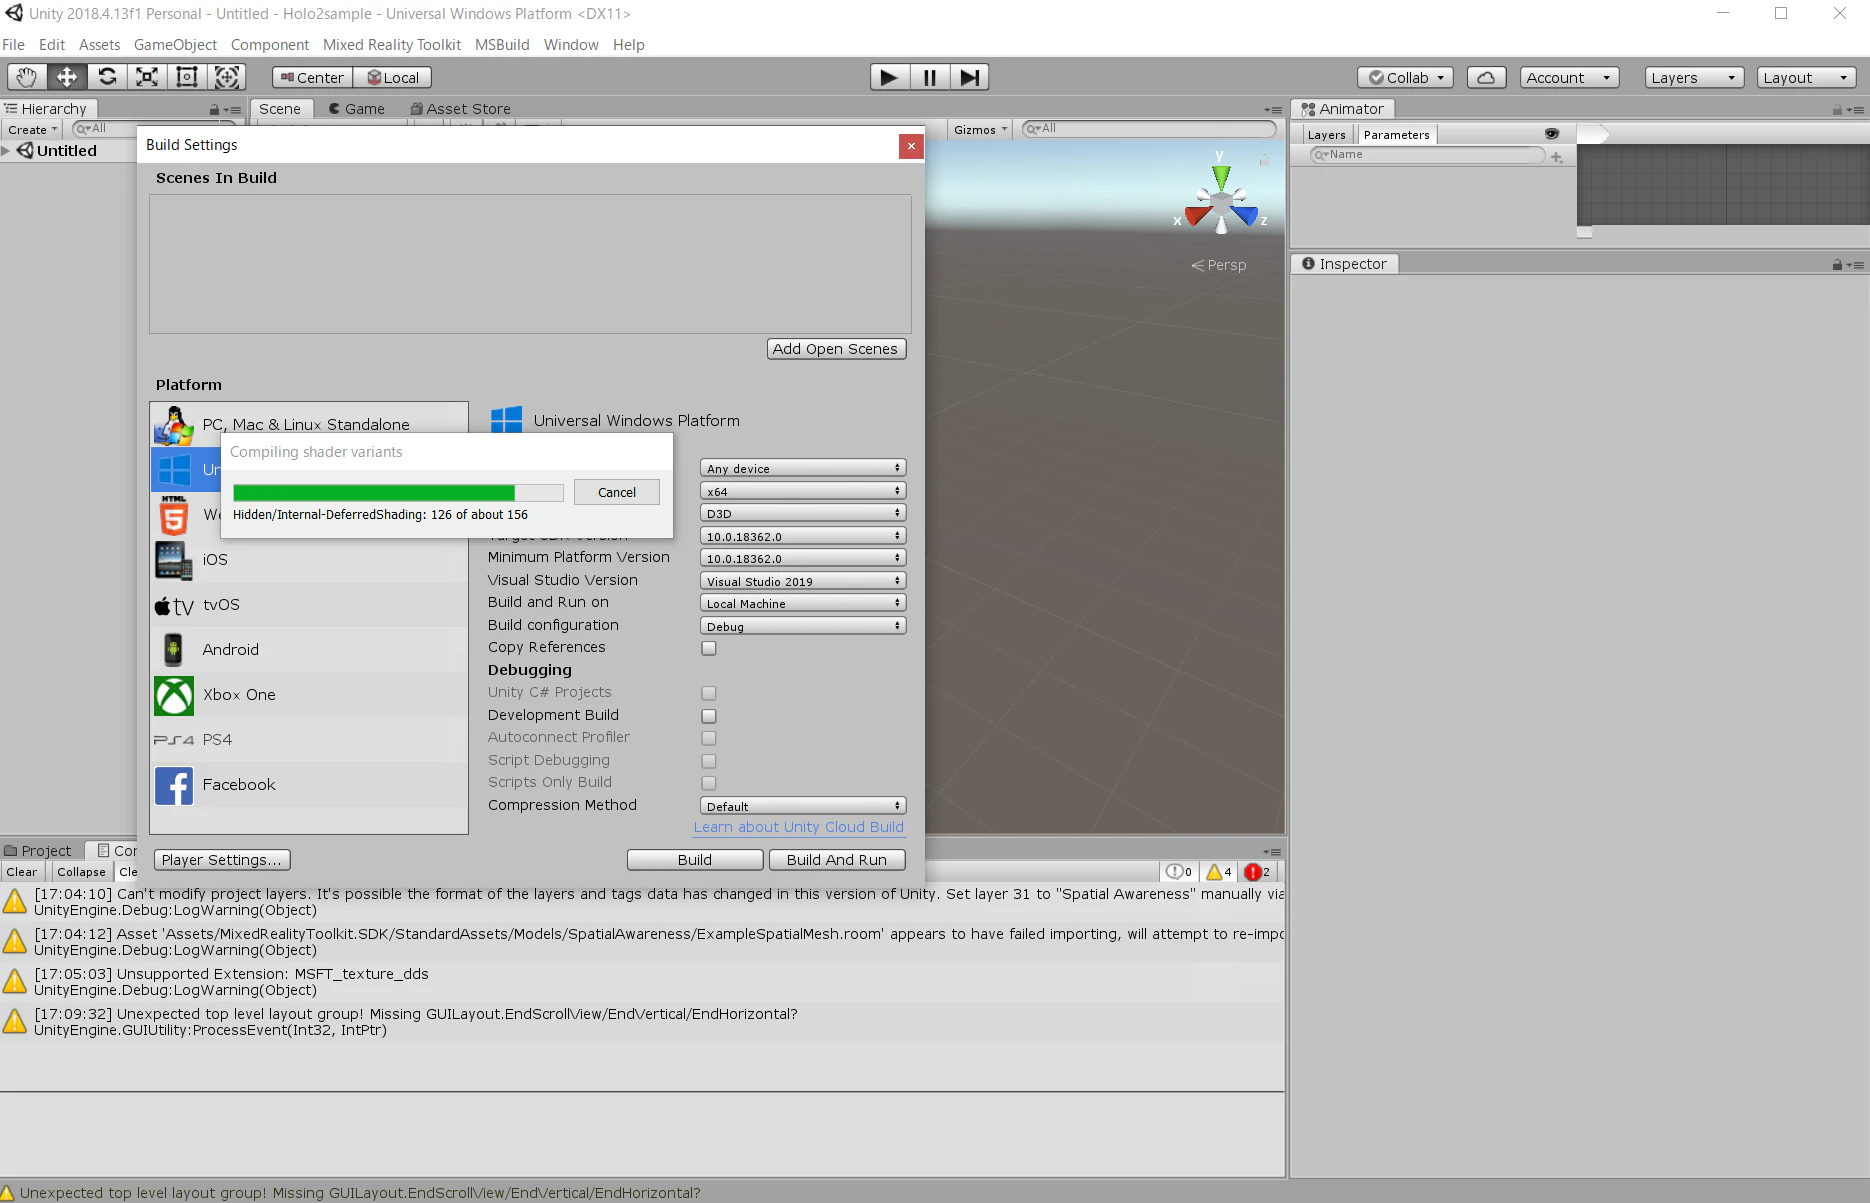This screenshot has width=1870, height=1203.
Task: Change Debug build configuration dropdown
Action: coord(803,626)
